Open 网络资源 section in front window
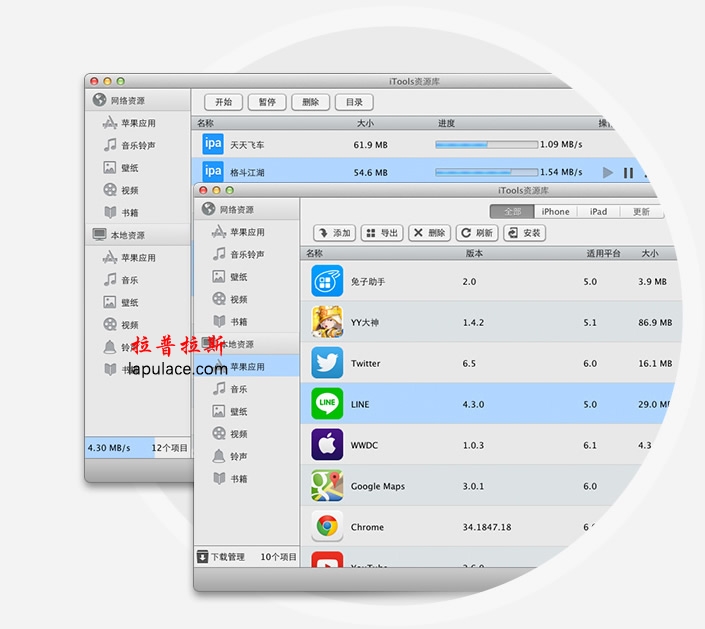This screenshot has width=705, height=629. pos(247,209)
